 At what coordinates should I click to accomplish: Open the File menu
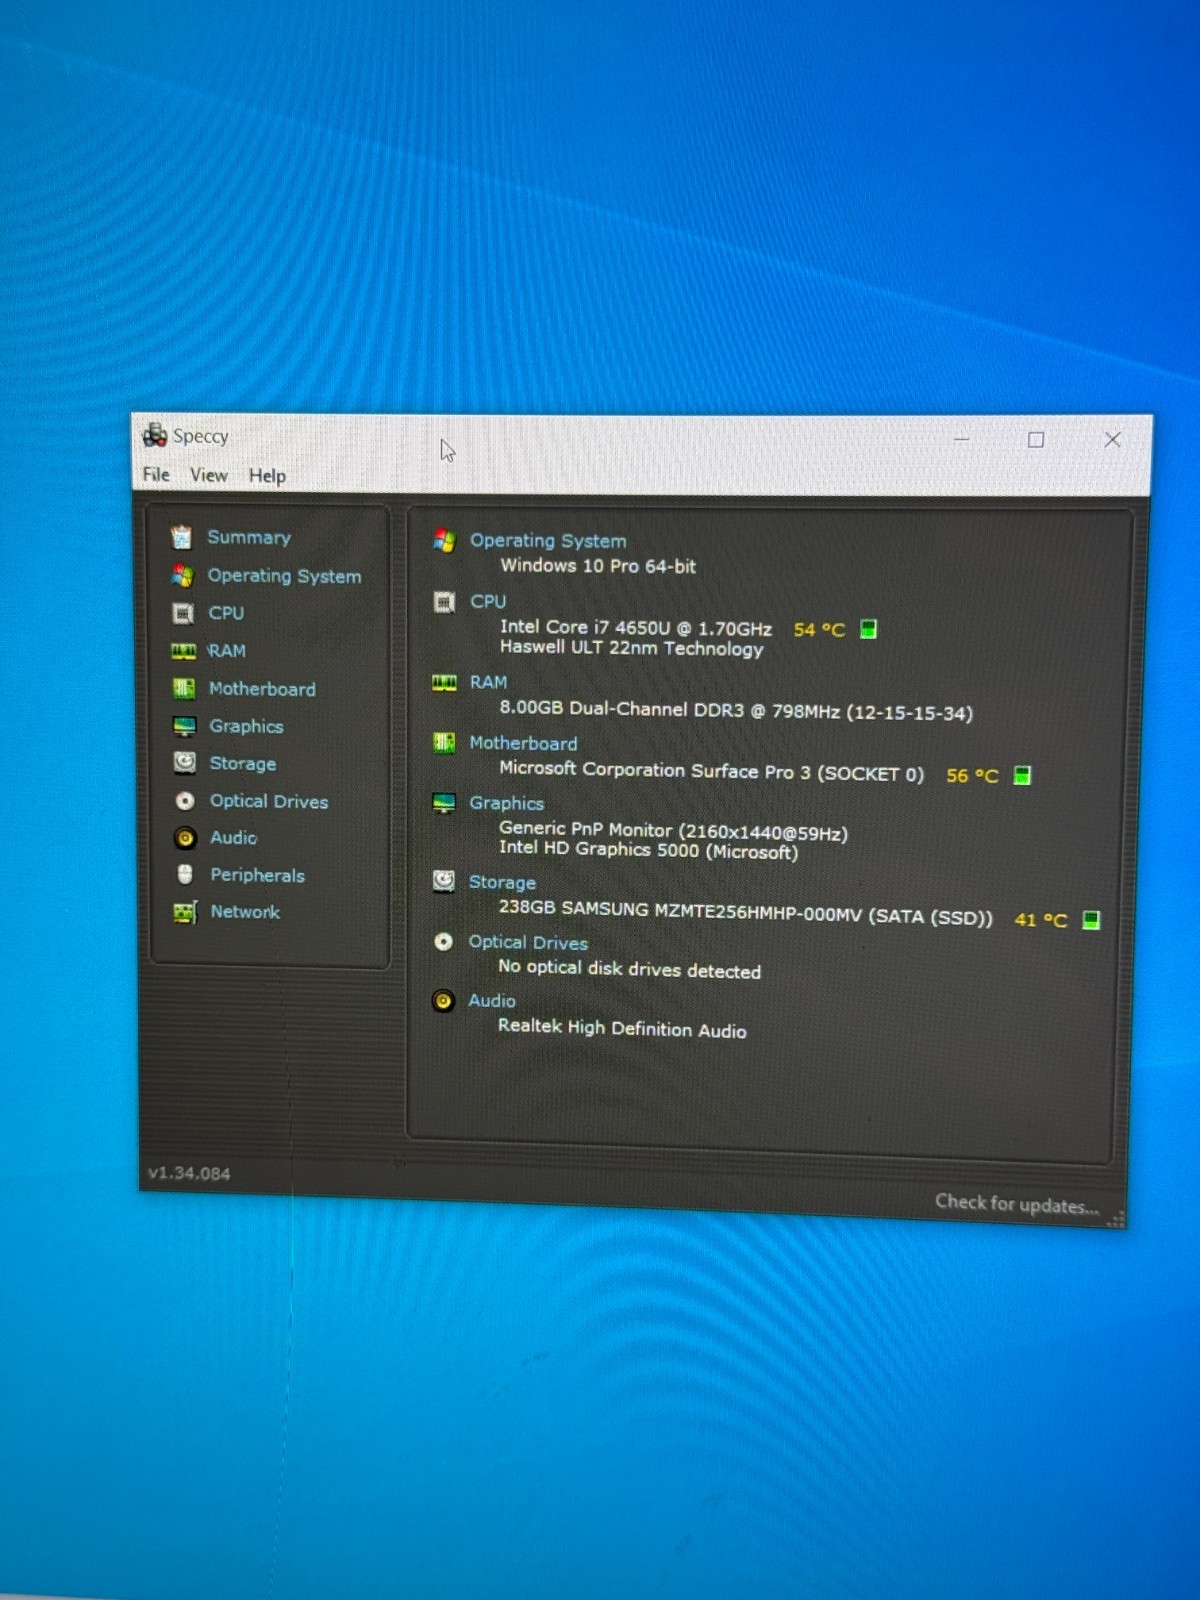tap(156, 474)
